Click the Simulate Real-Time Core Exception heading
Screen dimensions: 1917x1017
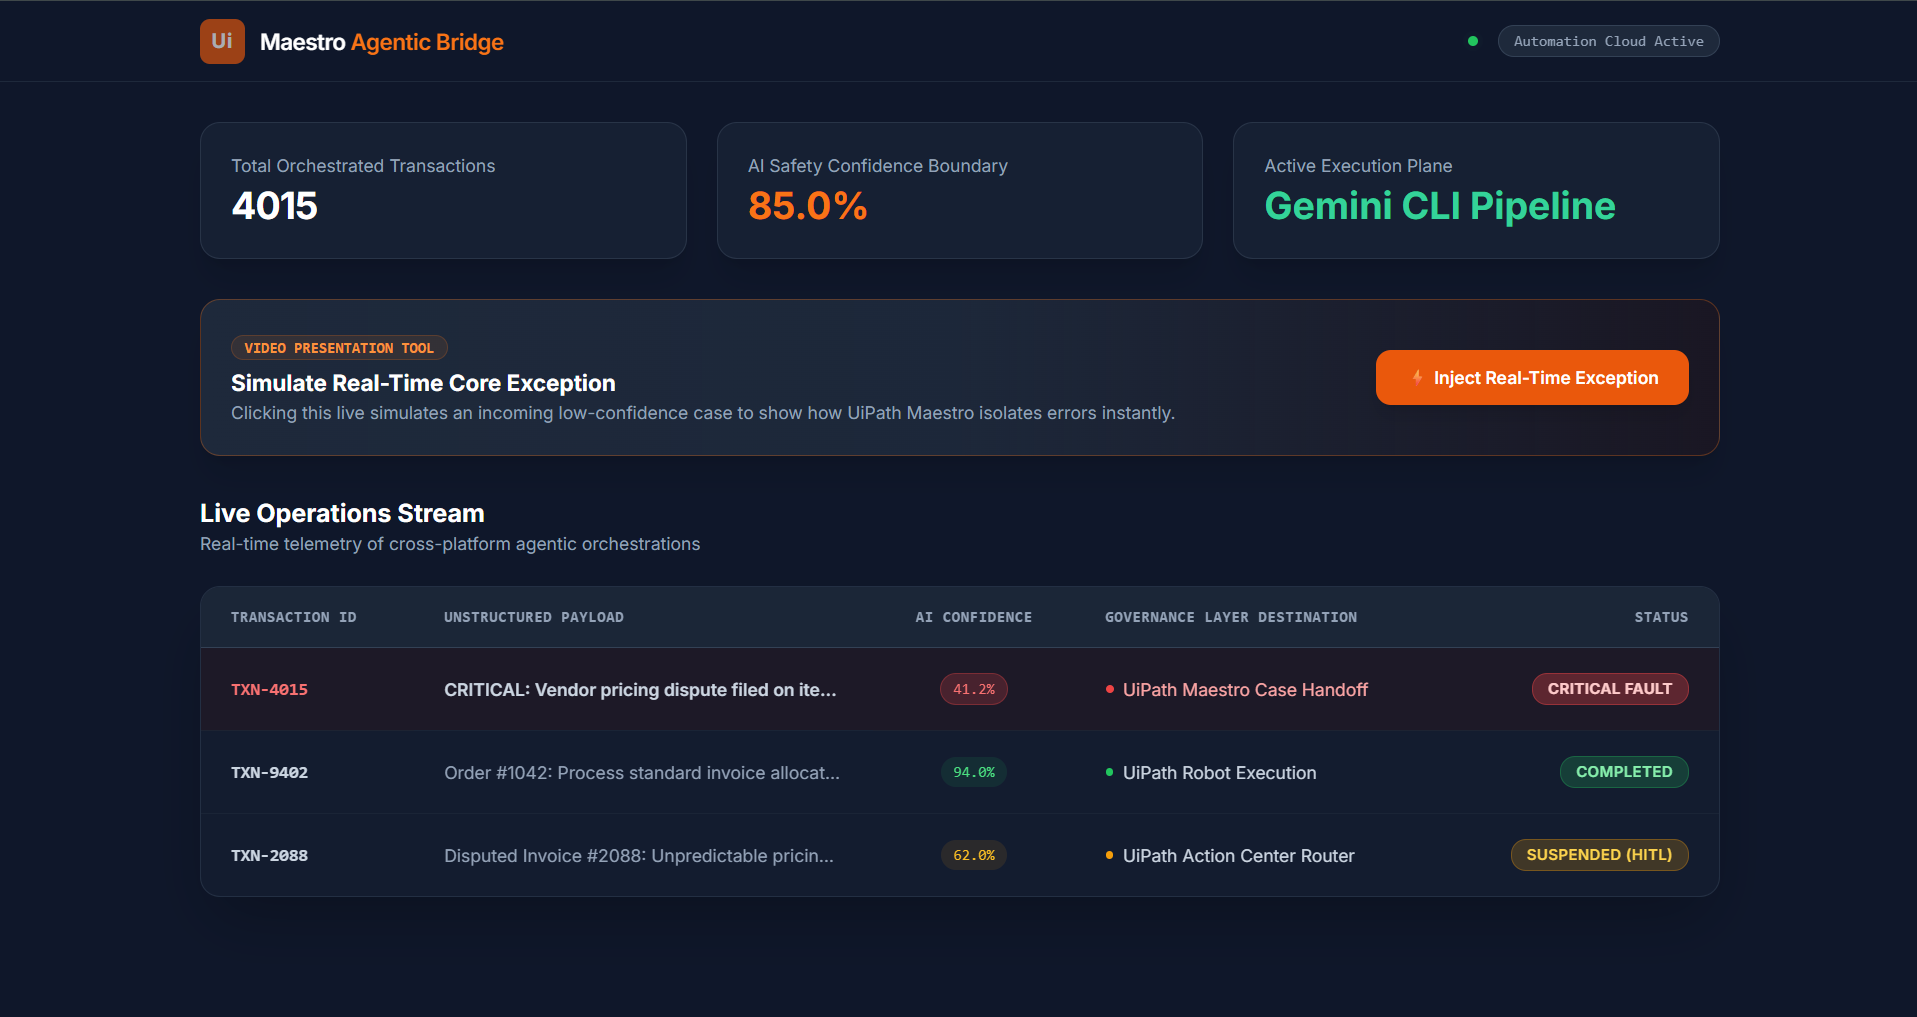pos(423,383)
